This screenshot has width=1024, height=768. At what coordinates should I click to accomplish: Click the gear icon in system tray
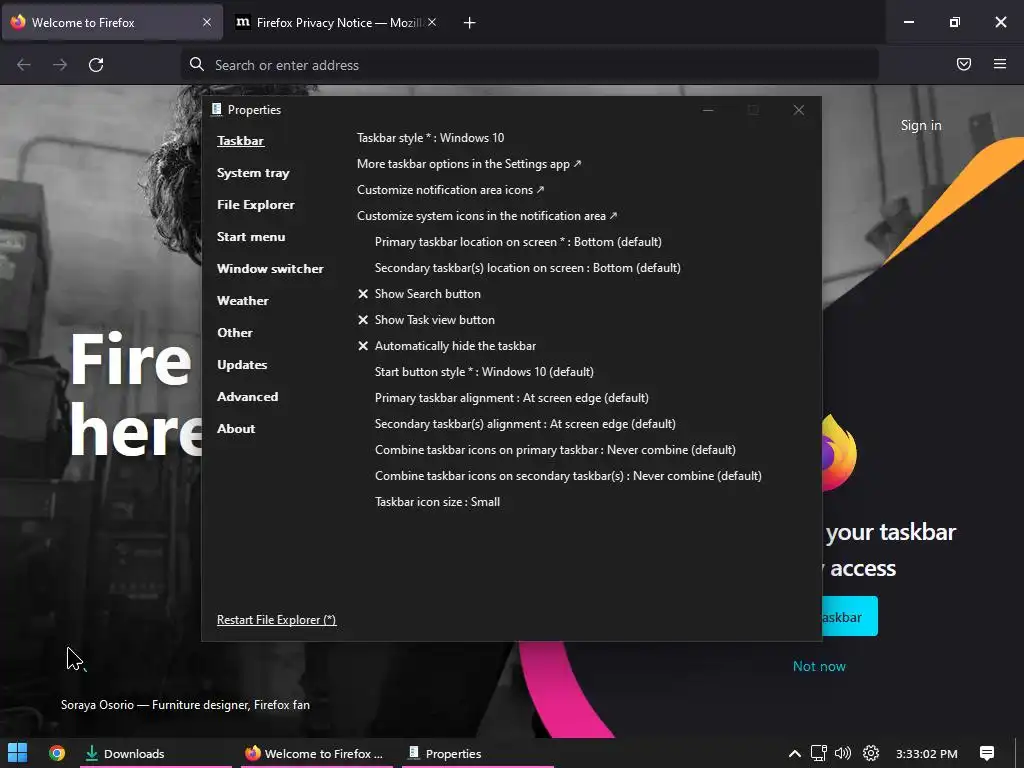(871, 753)
